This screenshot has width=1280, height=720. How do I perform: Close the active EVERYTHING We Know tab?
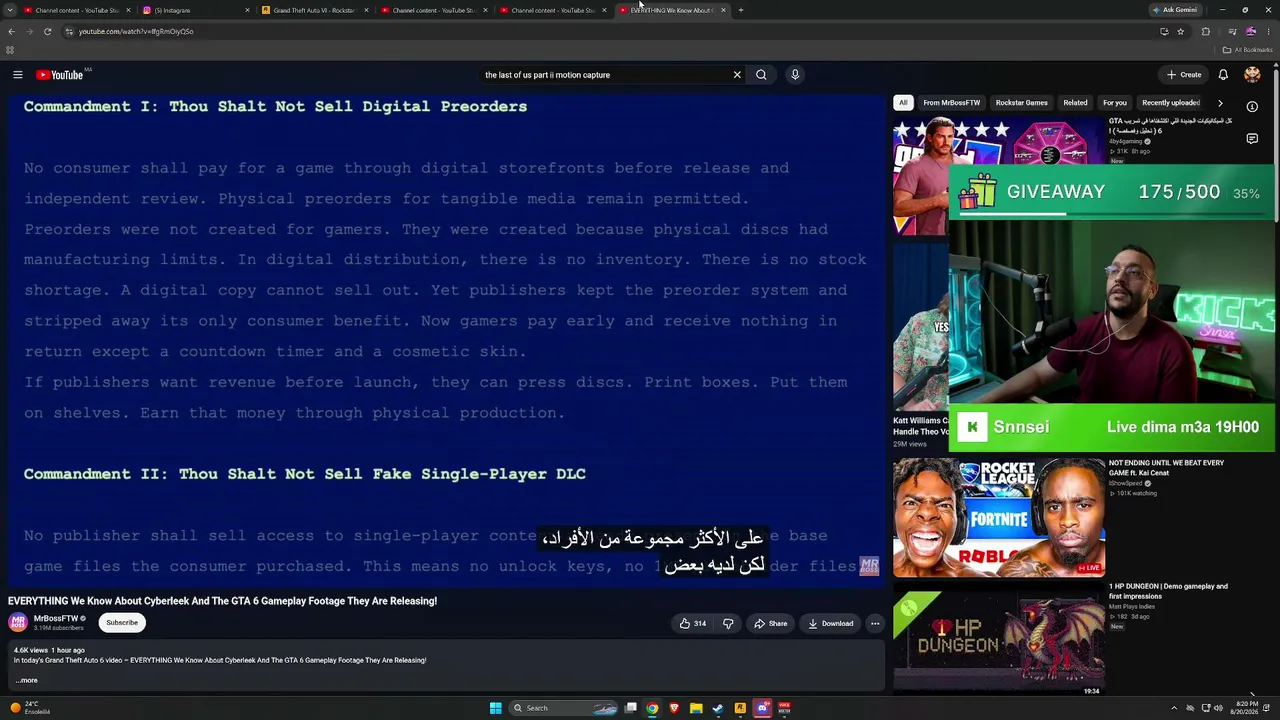[723, 10]
